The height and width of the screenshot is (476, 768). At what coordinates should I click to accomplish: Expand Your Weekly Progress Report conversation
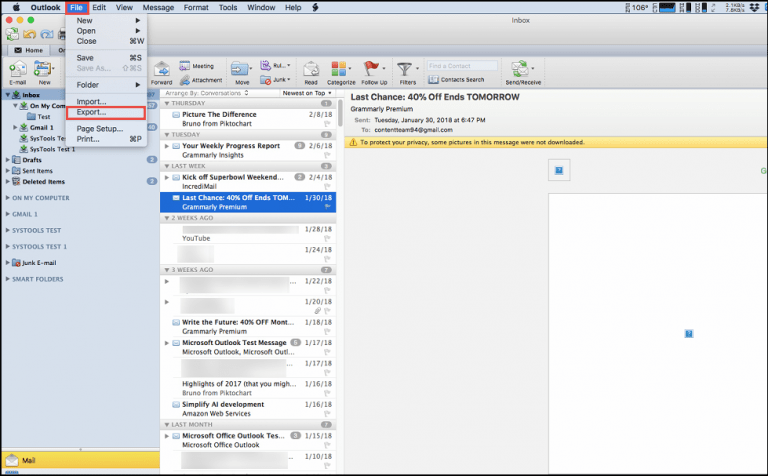[167, 146]
